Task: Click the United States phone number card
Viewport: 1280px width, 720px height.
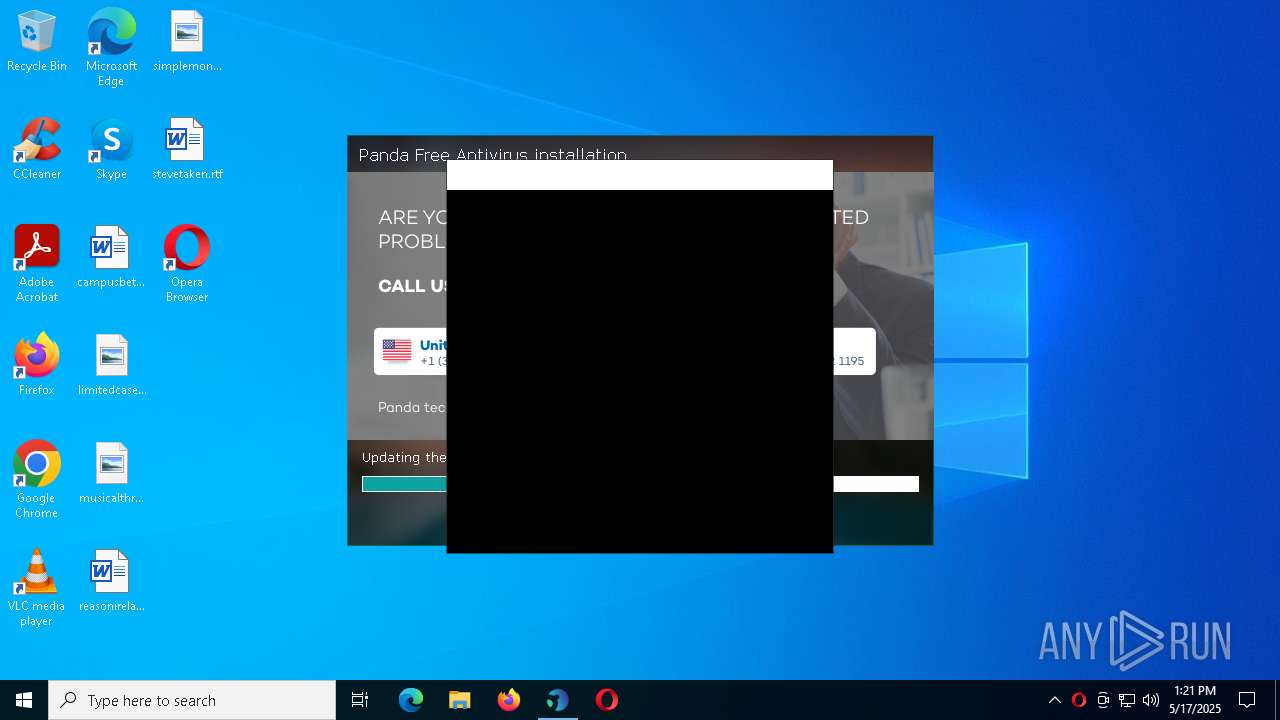Action: [411, 351]
